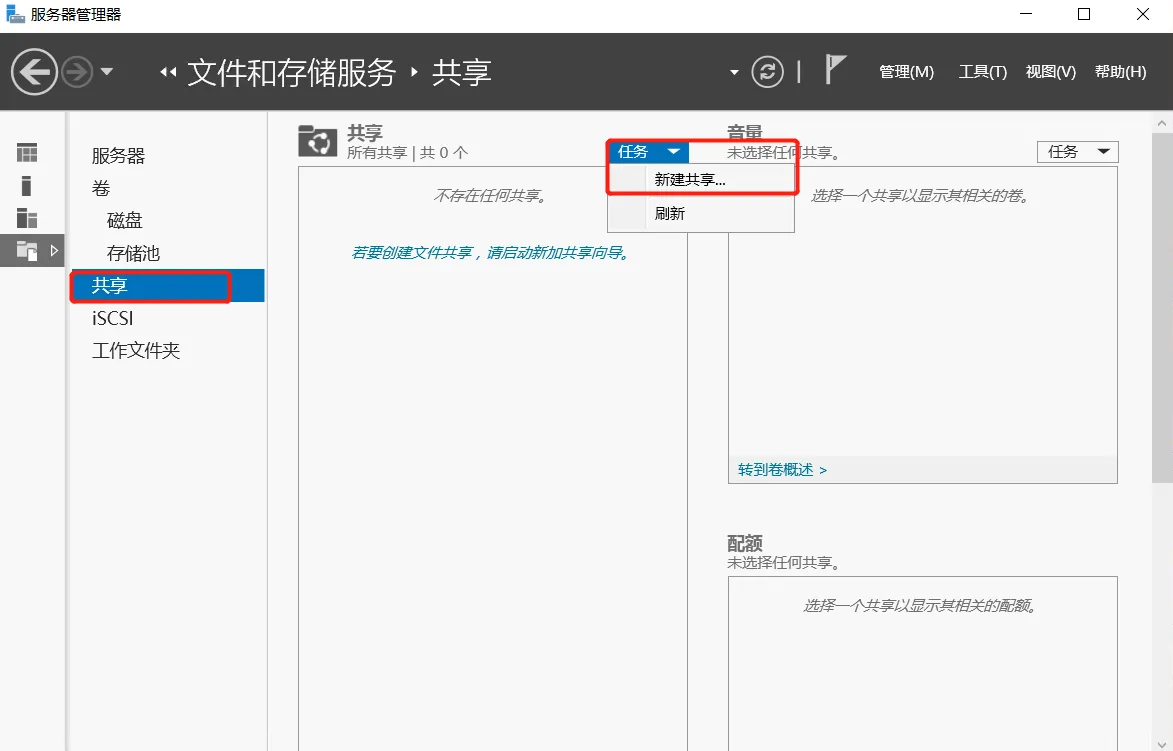Click the refresh circular arrows icon
The height and width of the screenshot is (751, 1173).
click(767, 72)
